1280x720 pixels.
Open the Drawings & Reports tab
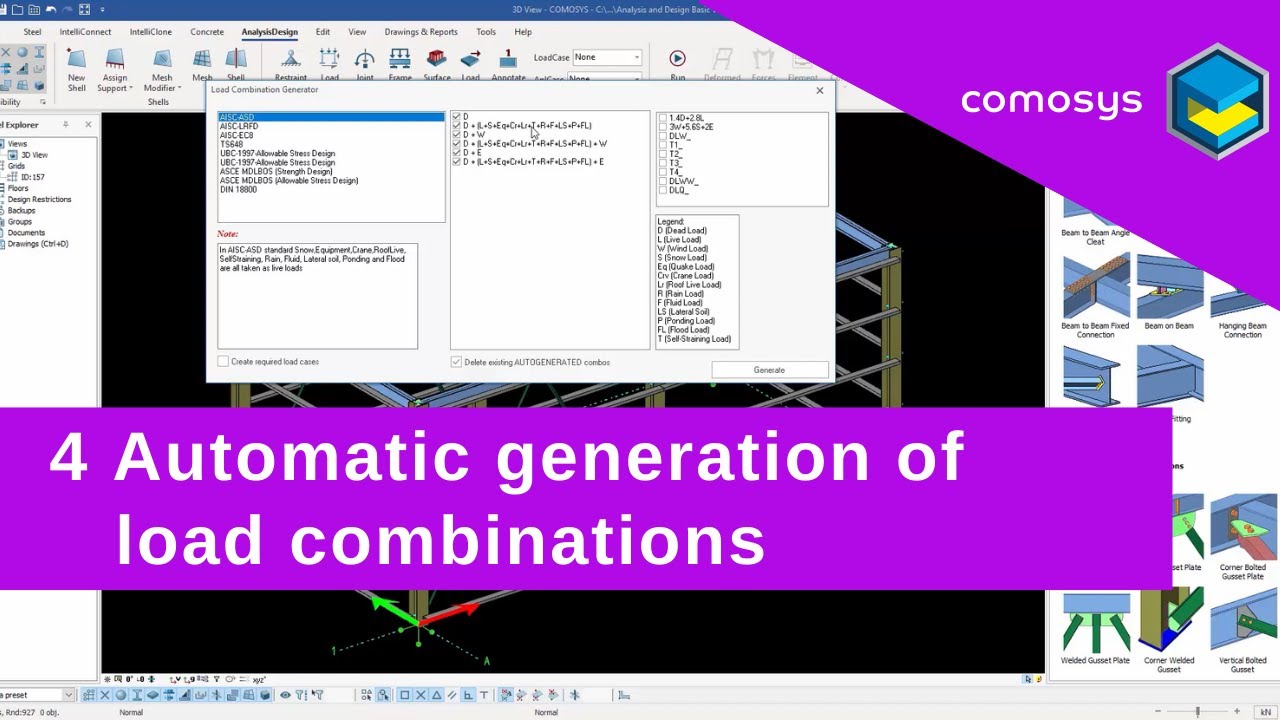coord(421,32)
